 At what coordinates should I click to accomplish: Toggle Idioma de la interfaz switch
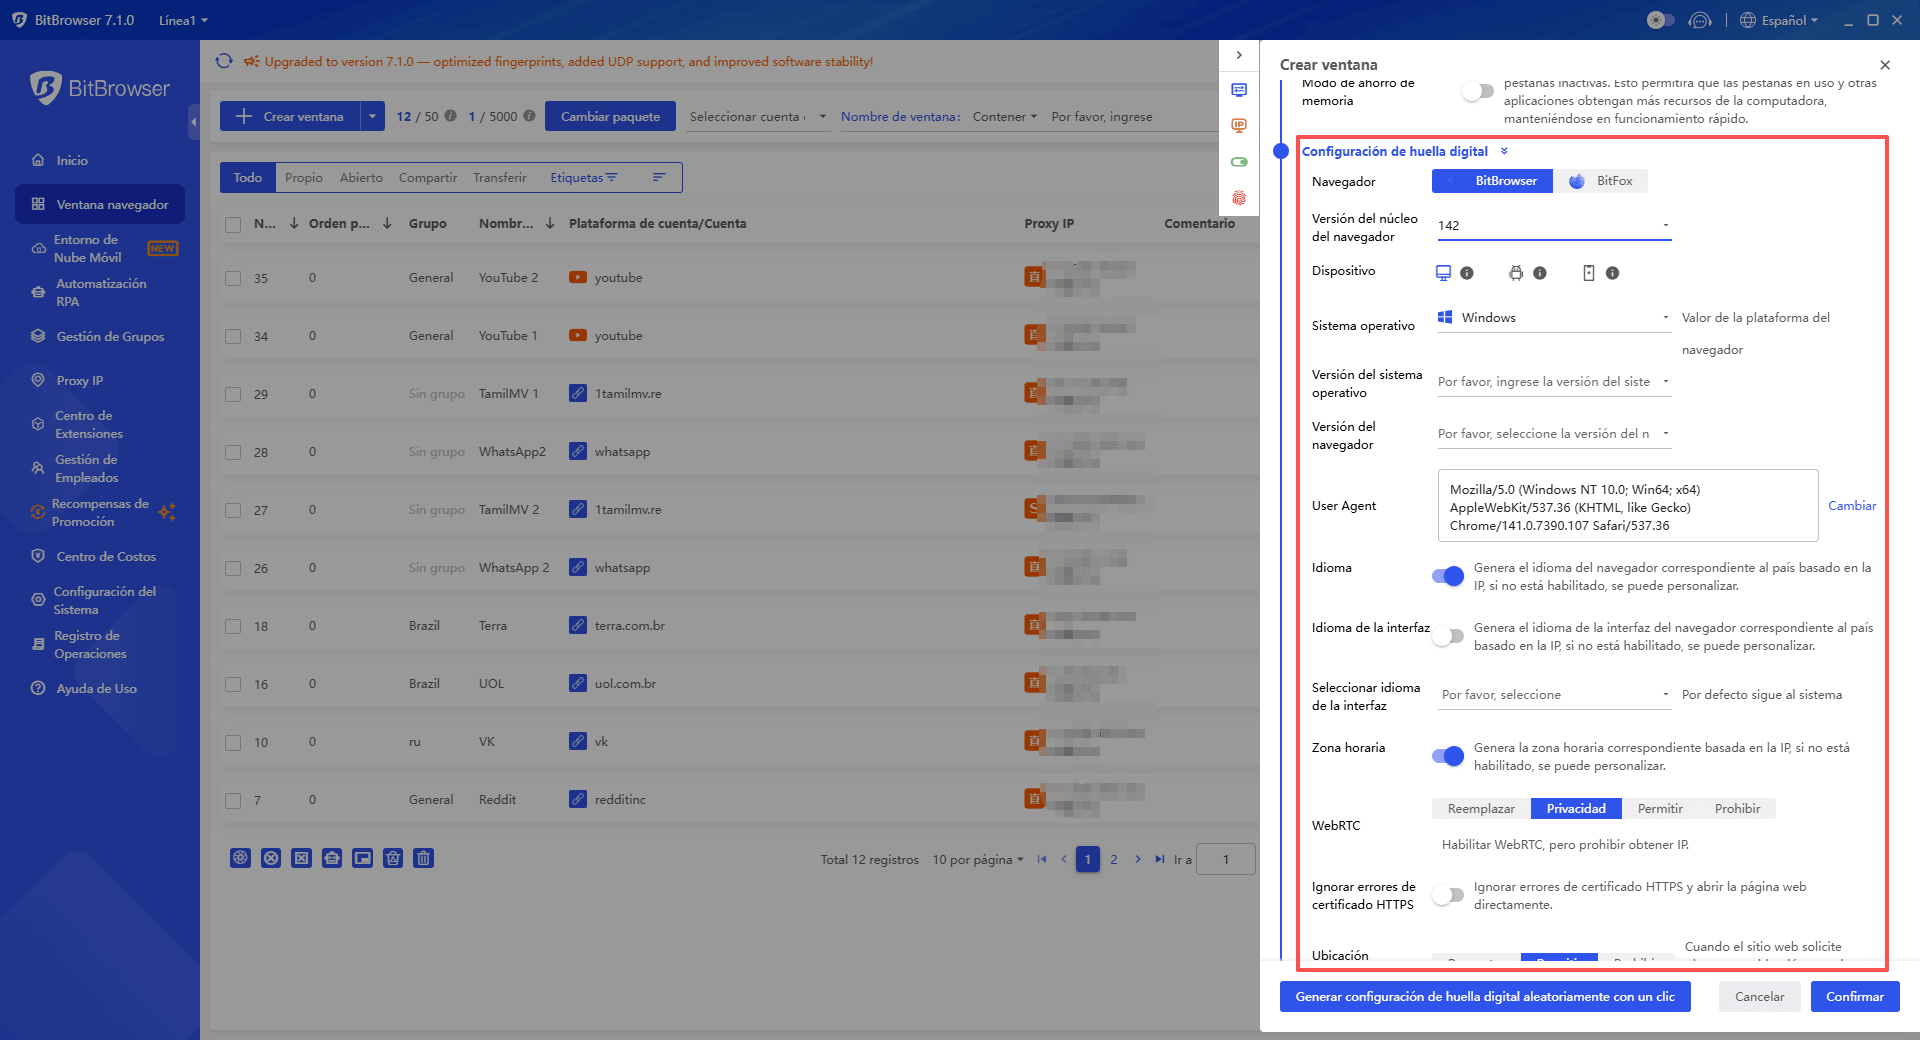[1448, 636]
